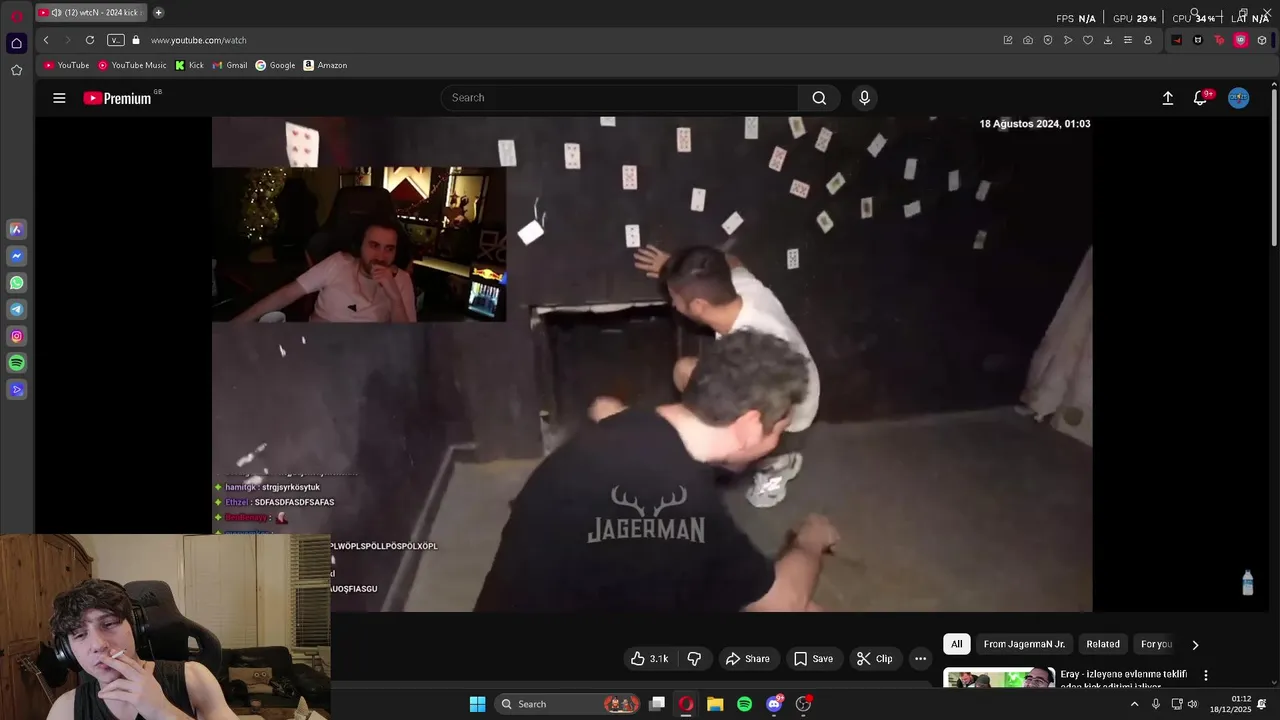Open the Opera main menu logo
The image size is (1280, 720).
point(16,16)
